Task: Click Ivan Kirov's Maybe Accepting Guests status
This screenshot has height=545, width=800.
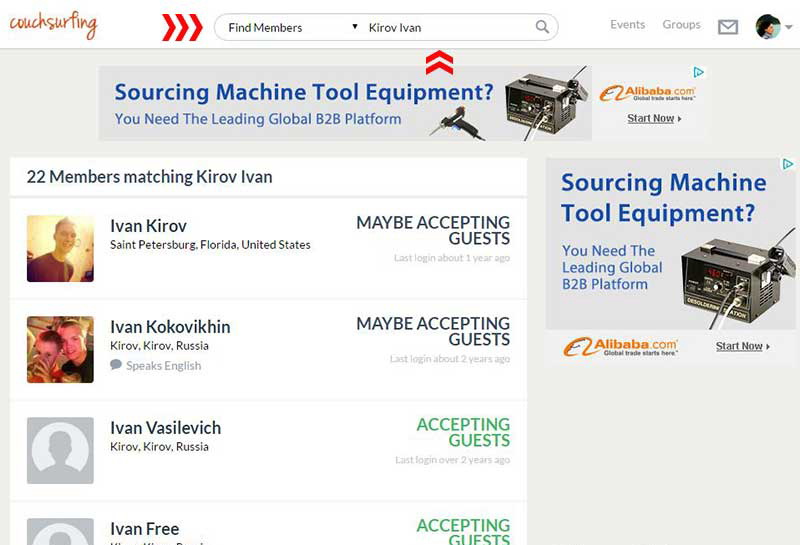Action: [433, 231]
